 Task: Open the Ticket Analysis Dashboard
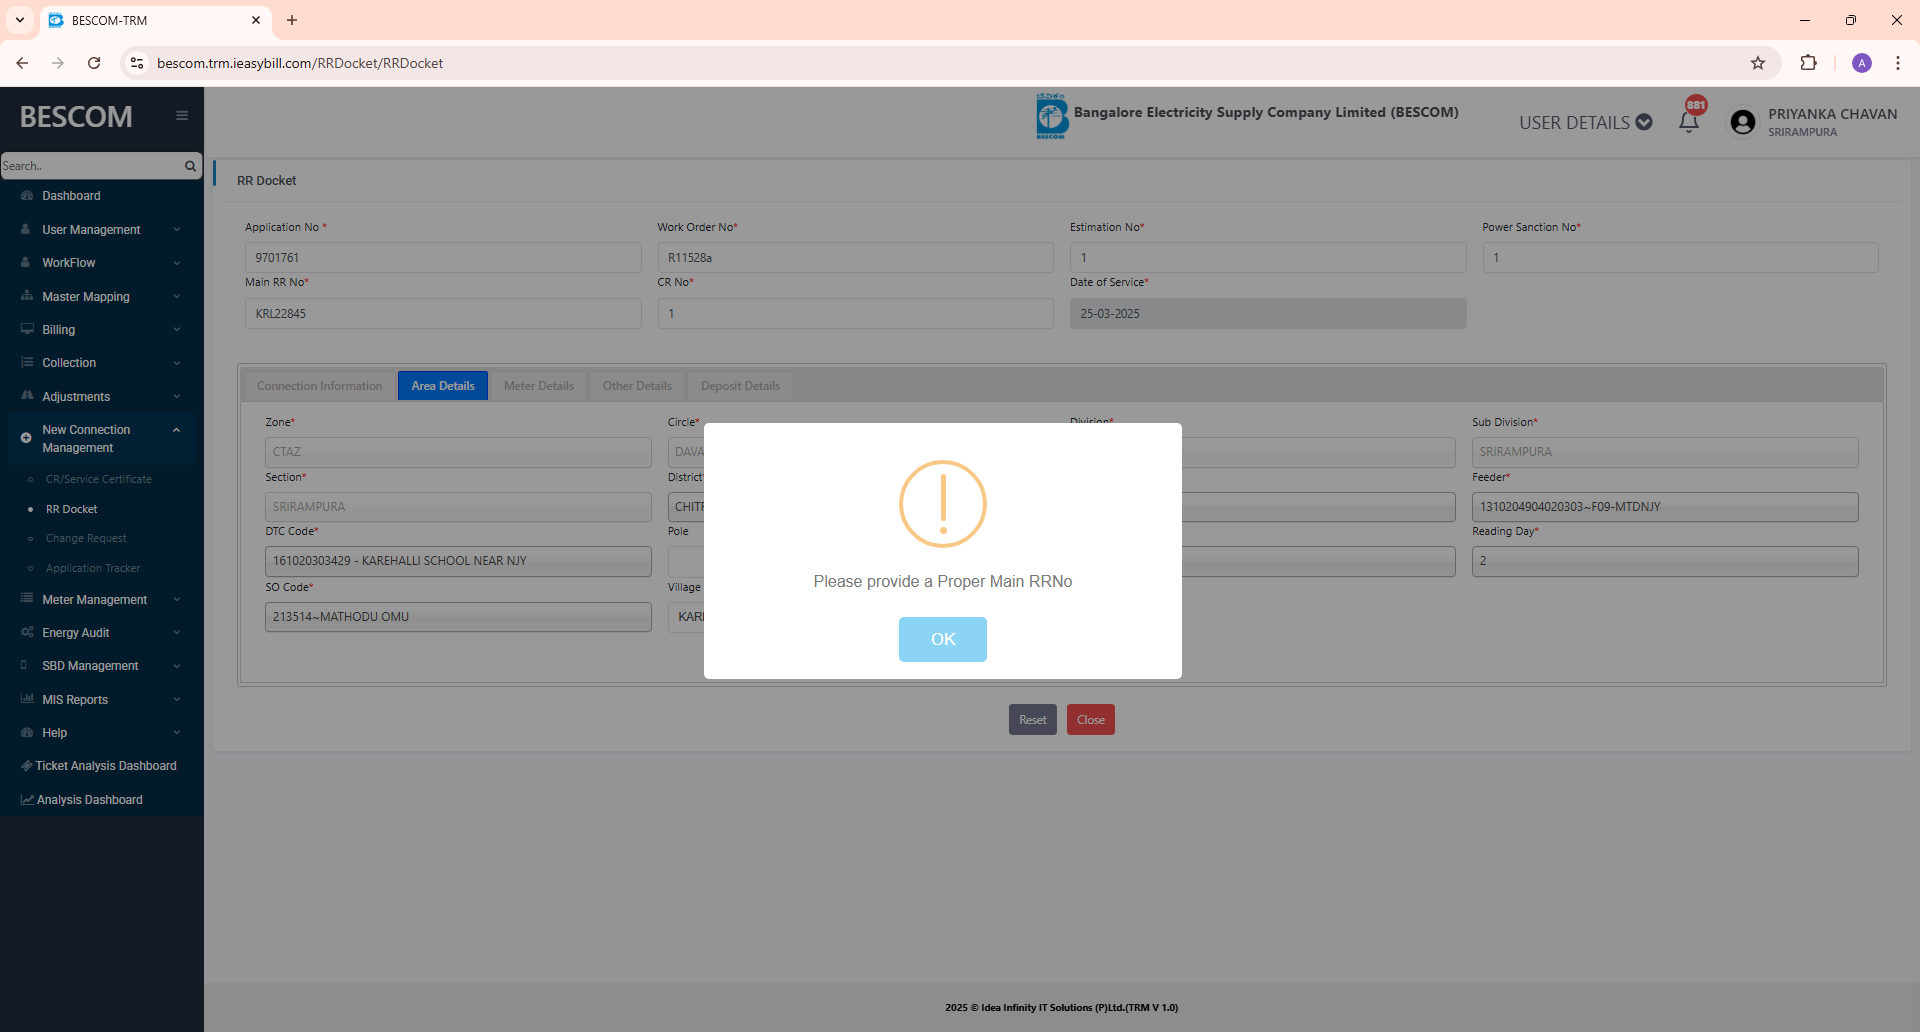click(x=98, y=766)
